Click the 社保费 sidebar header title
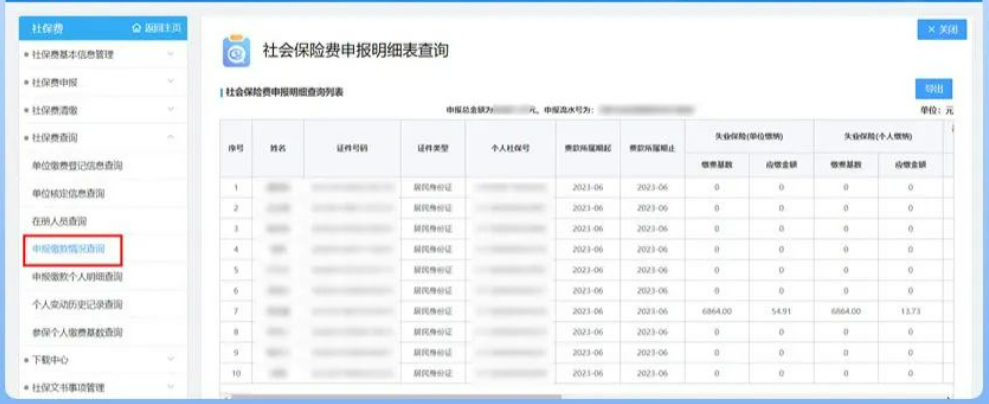Image resolution: width=989 pixels, height=404 pixels. point(48,28)
